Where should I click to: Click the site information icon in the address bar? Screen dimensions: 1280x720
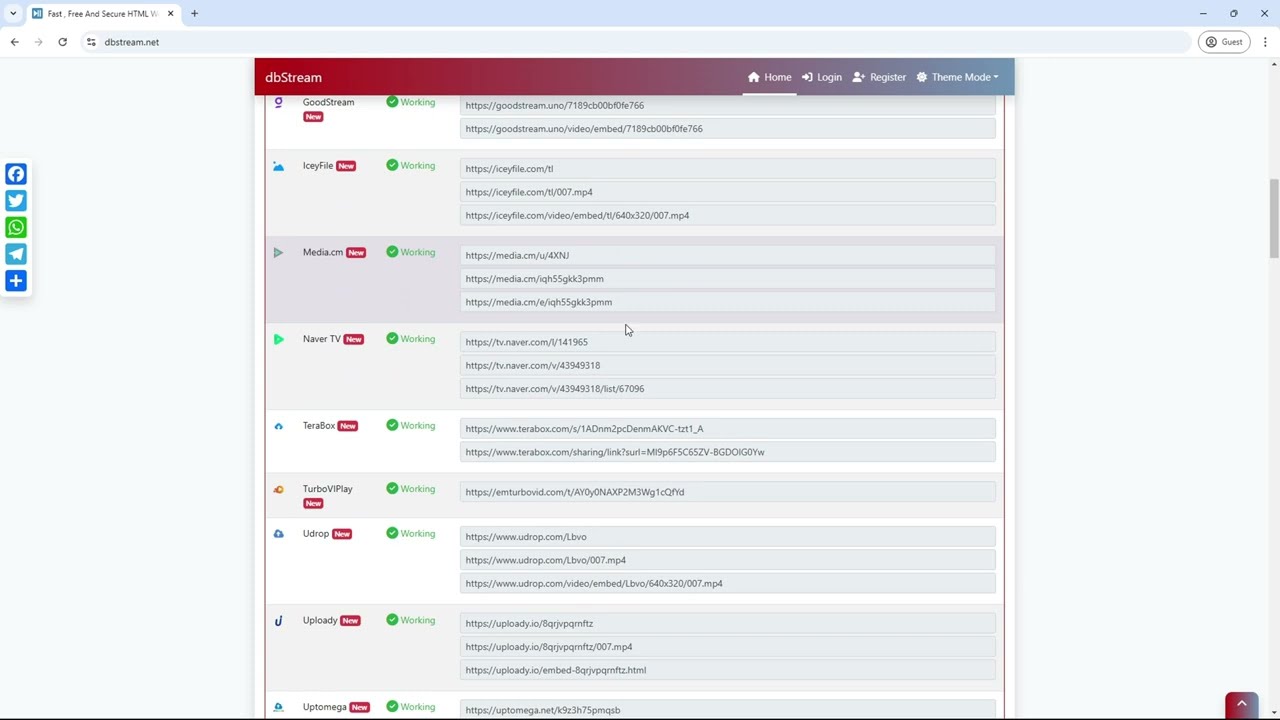point(91,42)
